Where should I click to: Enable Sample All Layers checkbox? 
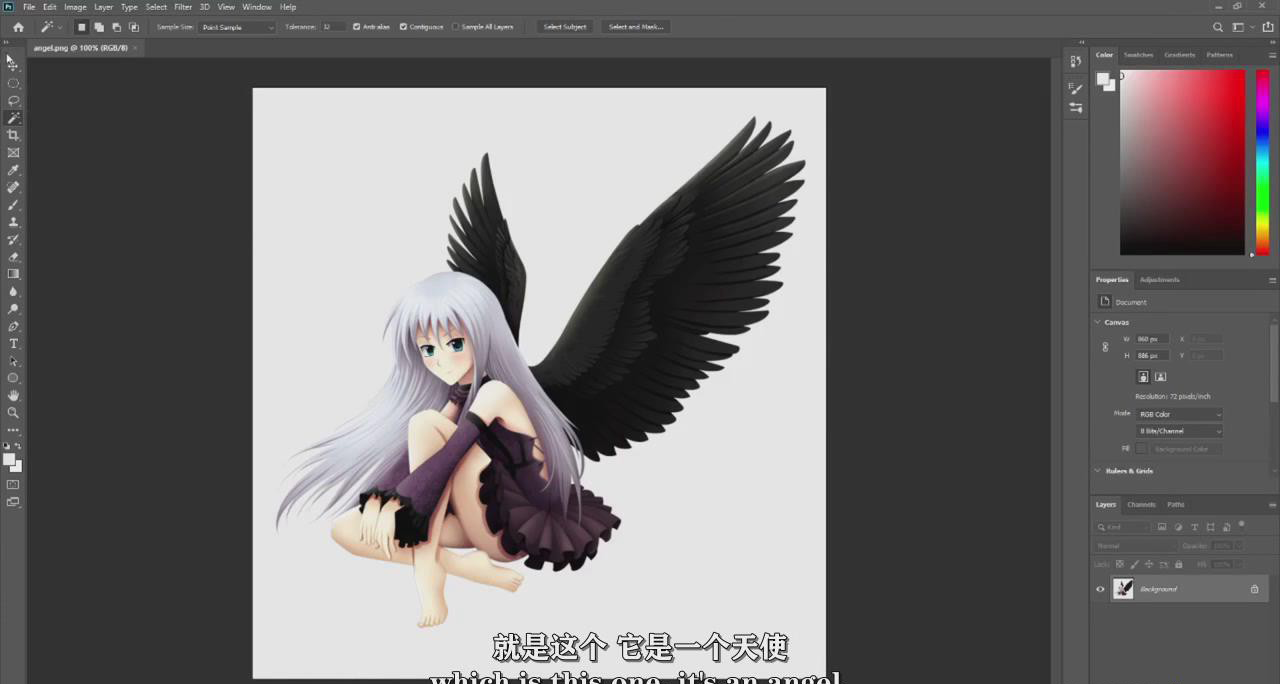(456, 27)
